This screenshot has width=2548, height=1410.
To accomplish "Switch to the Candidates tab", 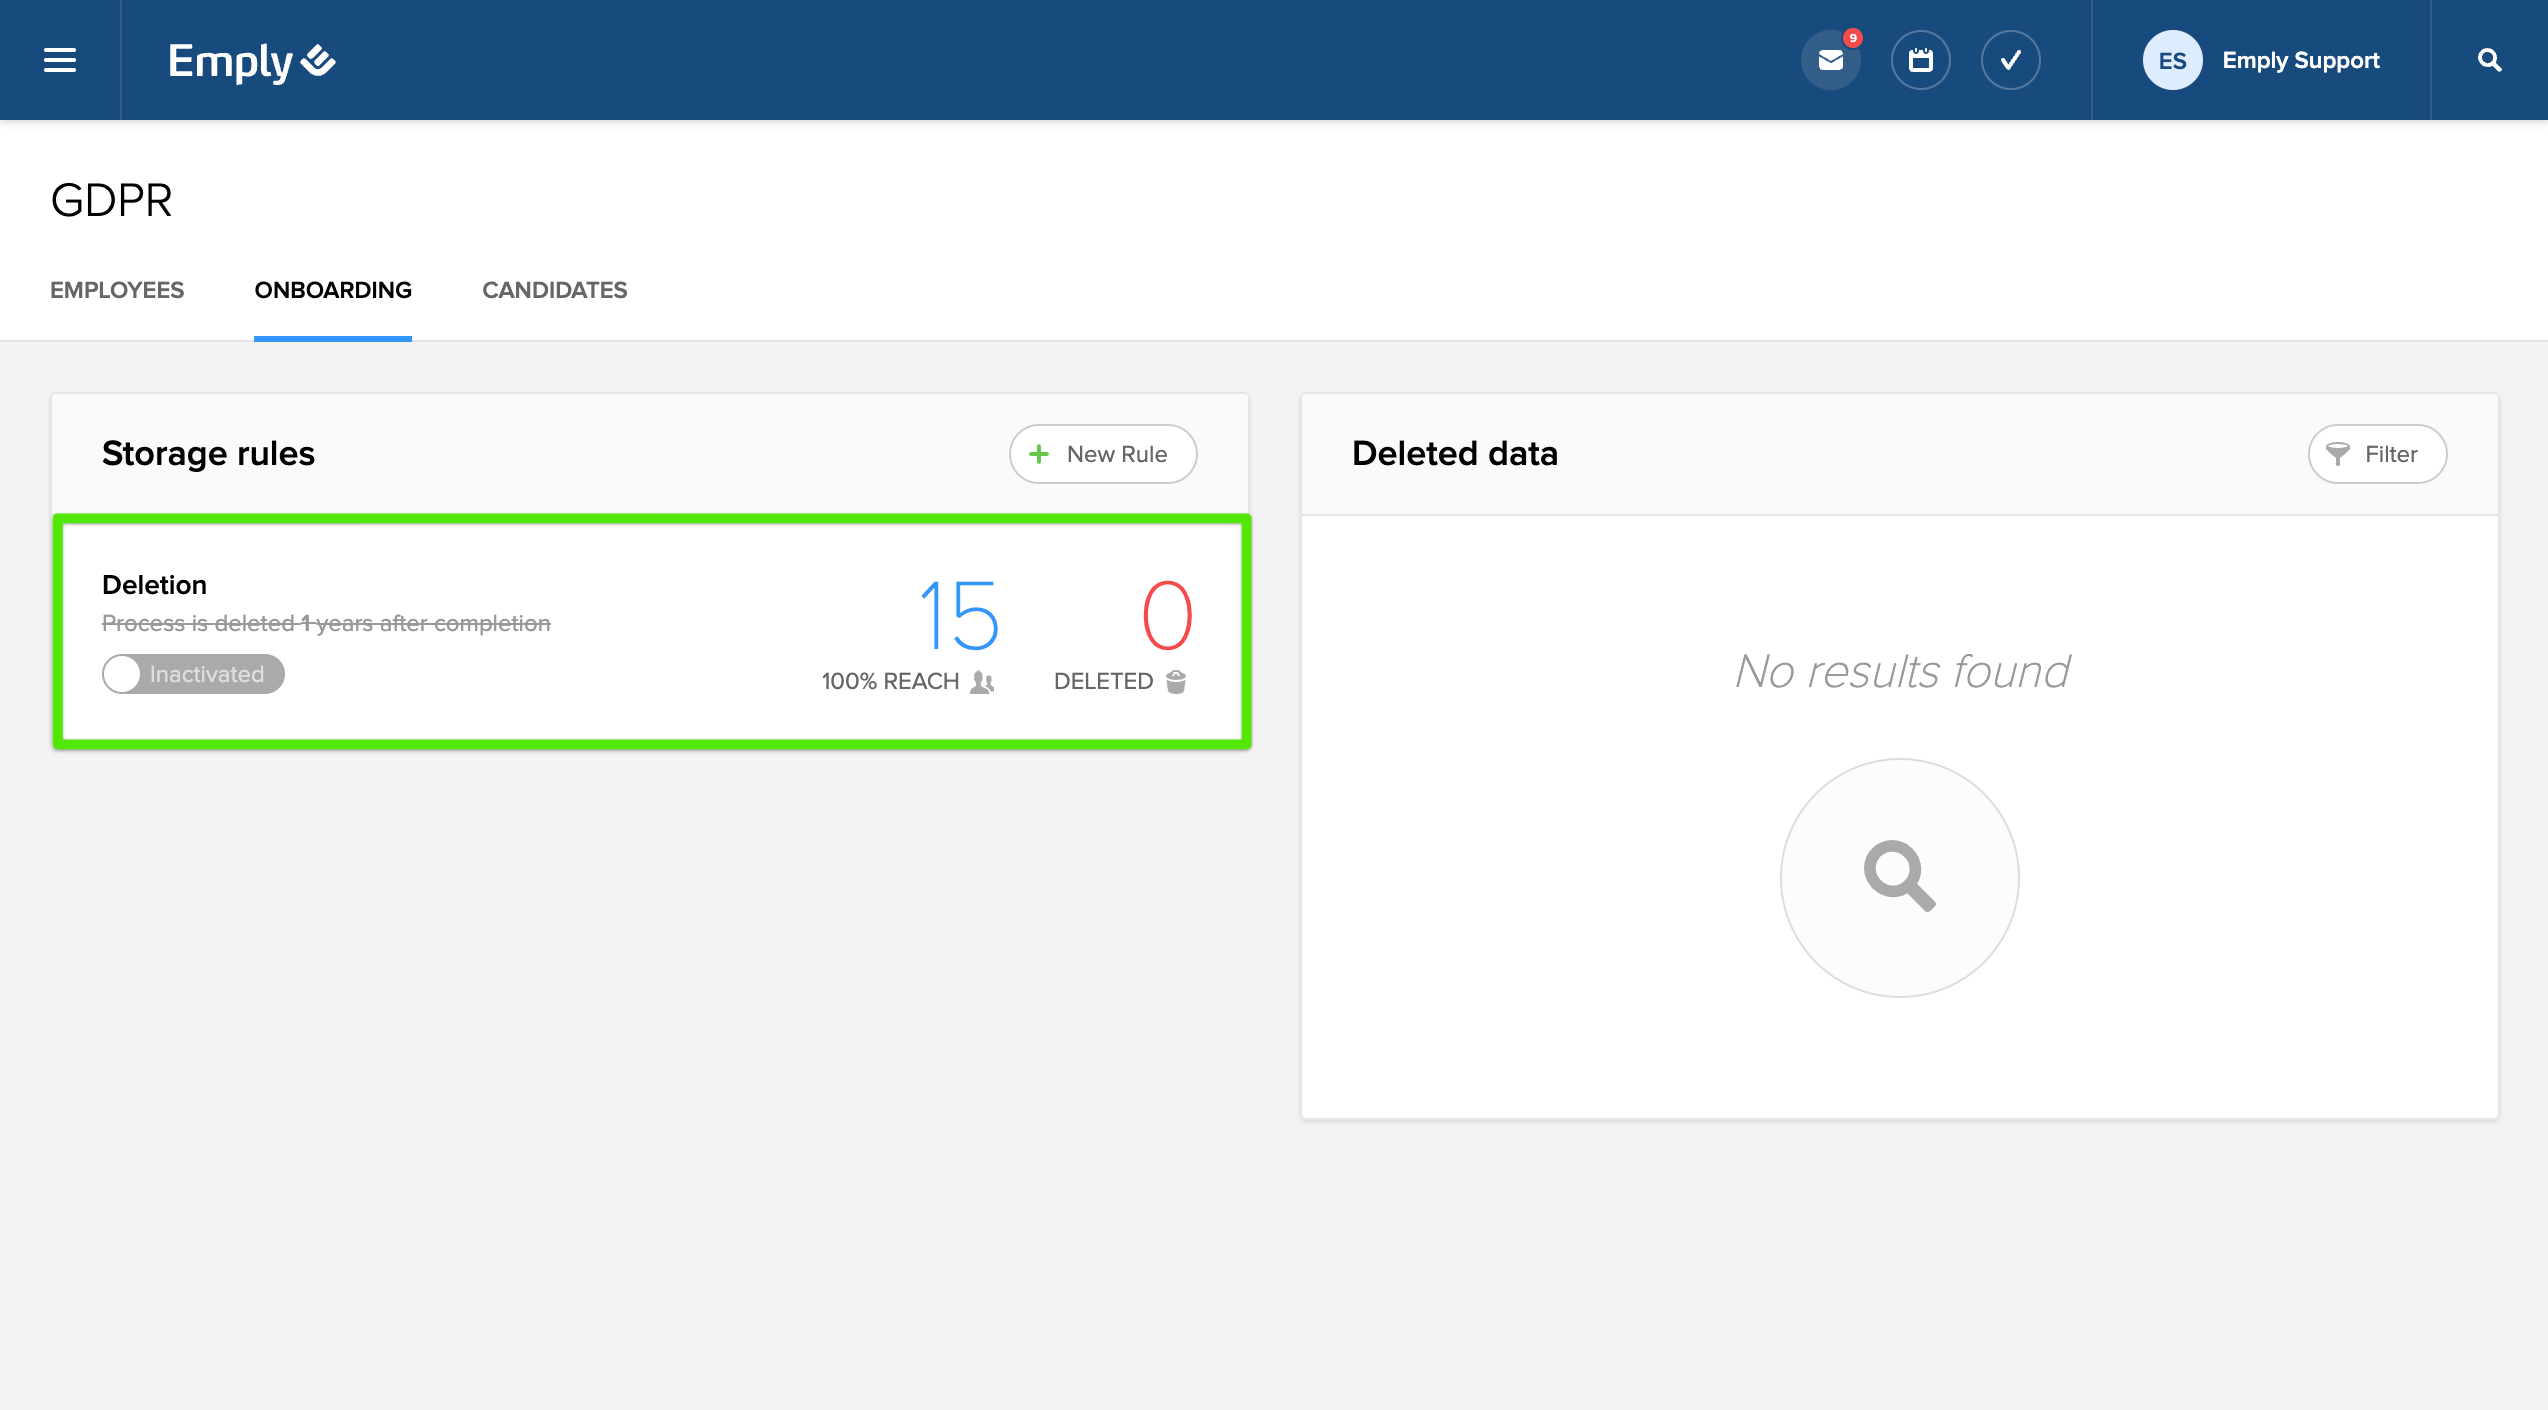I will pyautogui.click(x=554, y=290).
